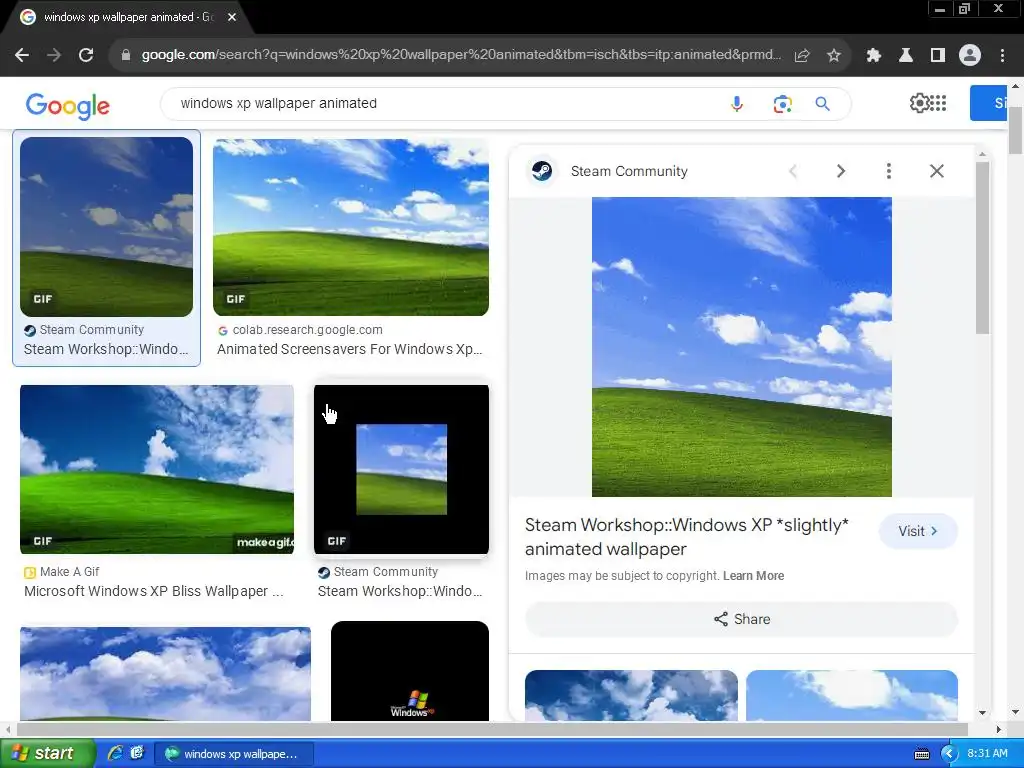The height and width of the screenshot is (768, 1024).
Task: Click the Animated Screensavers For Windows Xp caption
Action: click(349, 349)
